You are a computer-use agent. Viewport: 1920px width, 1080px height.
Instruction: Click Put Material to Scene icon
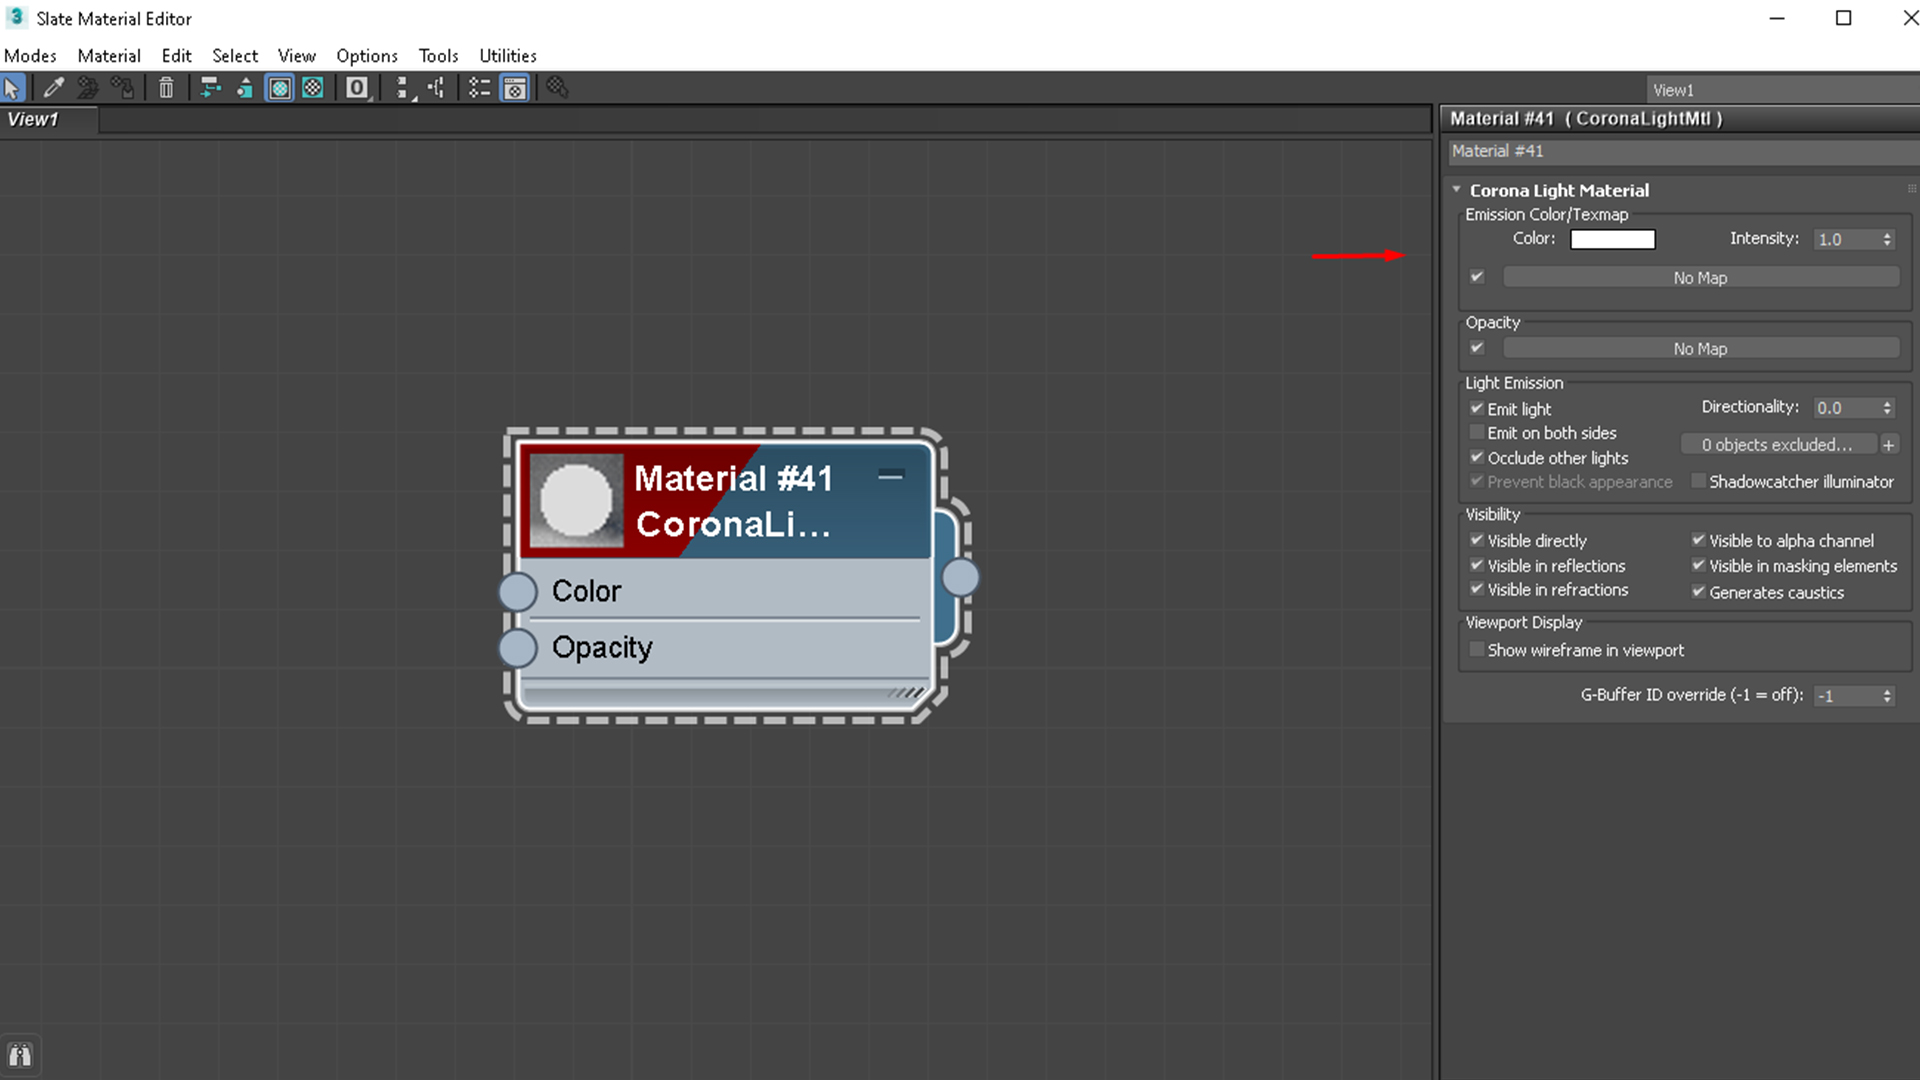coord(87,88)
